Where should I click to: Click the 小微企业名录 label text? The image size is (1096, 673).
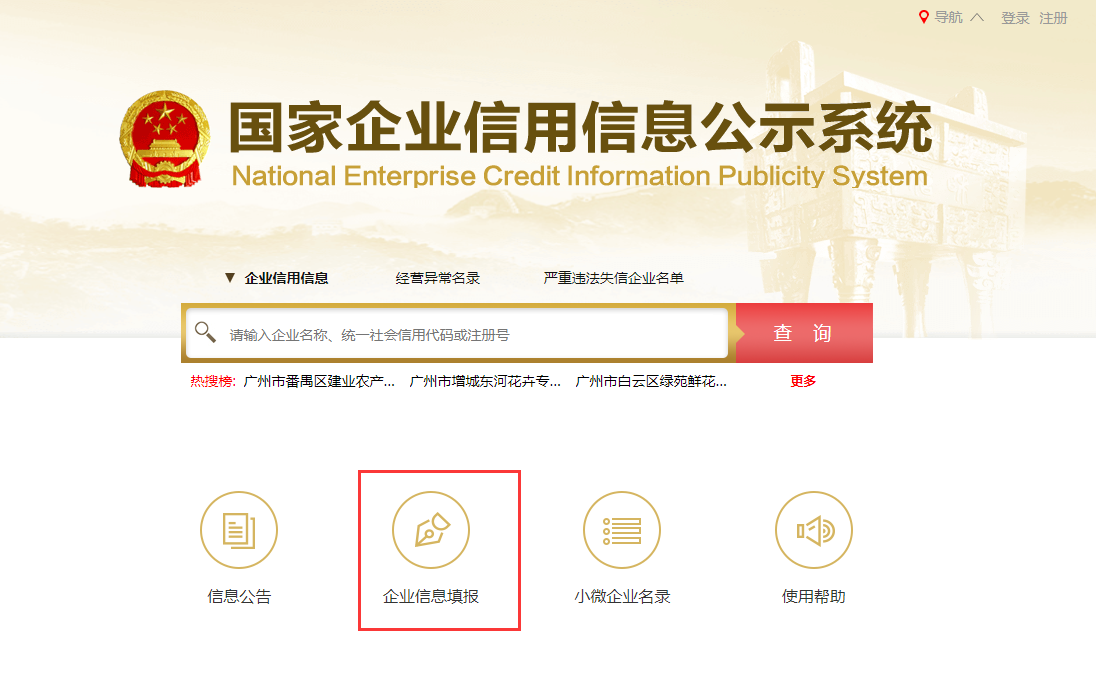pyautogui.click(x=622, y=596)
